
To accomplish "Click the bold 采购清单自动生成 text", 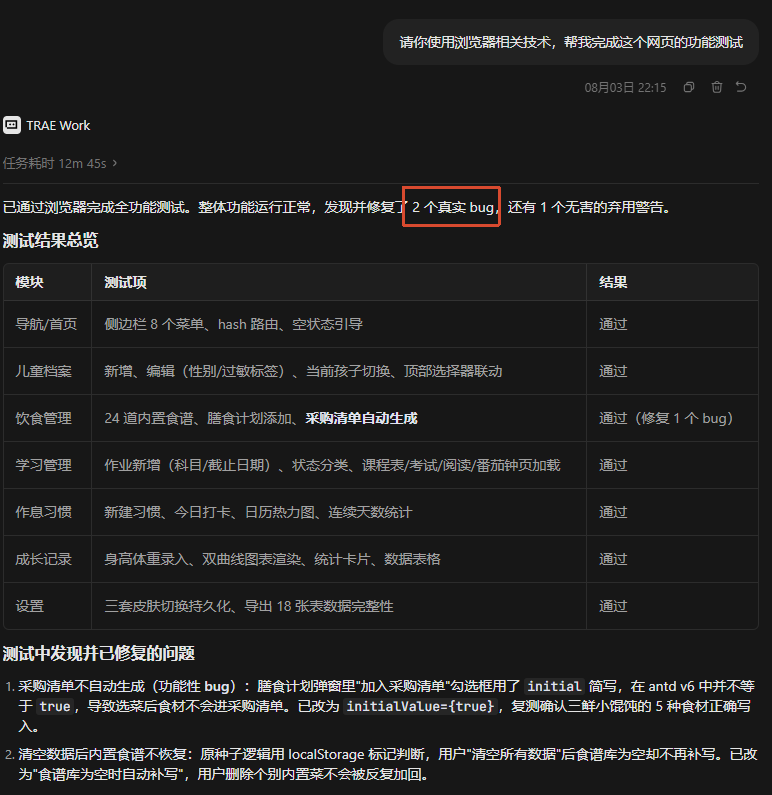I will coord(361,418).
